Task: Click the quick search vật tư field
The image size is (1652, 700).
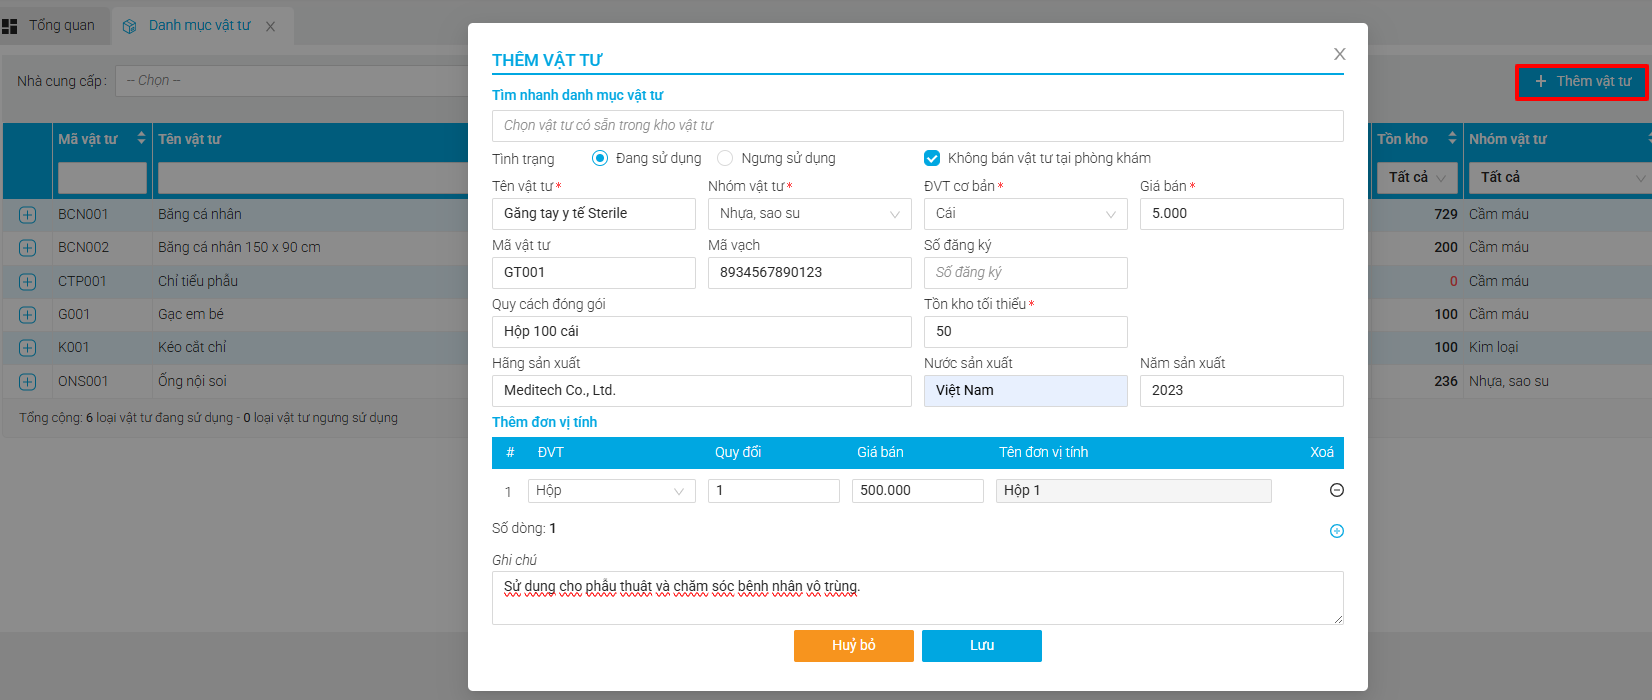Action: click(918, 126)
